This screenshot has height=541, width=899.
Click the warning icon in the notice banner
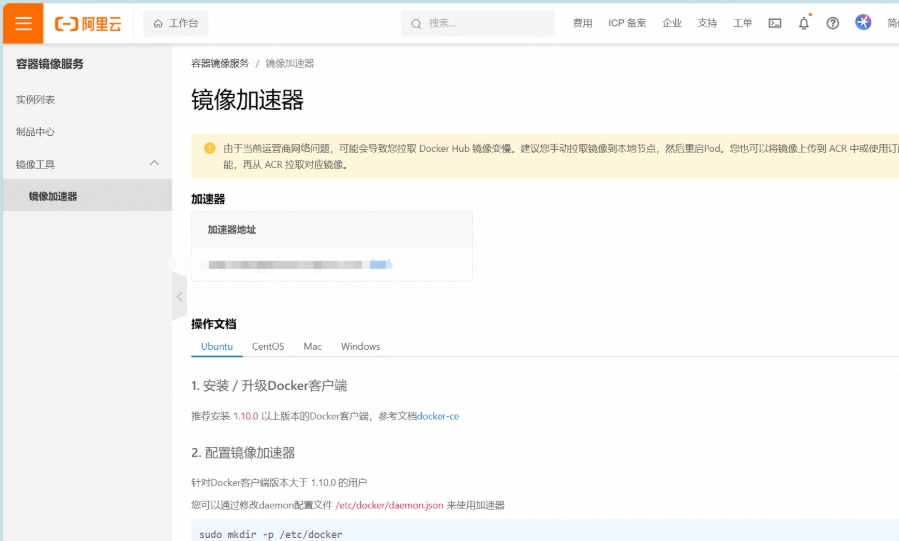click(210, 148)
